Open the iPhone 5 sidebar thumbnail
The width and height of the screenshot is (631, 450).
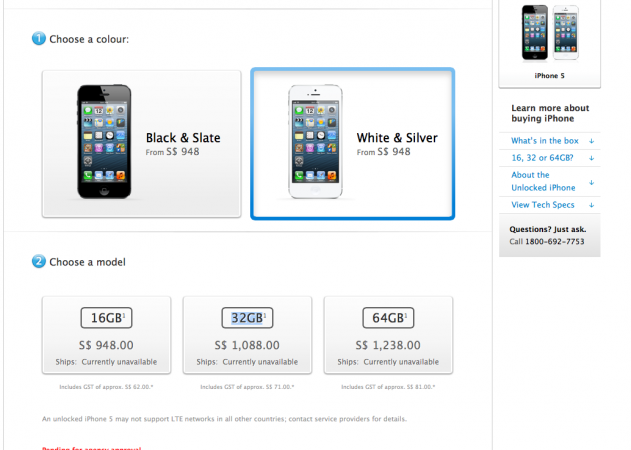point(550,42)
